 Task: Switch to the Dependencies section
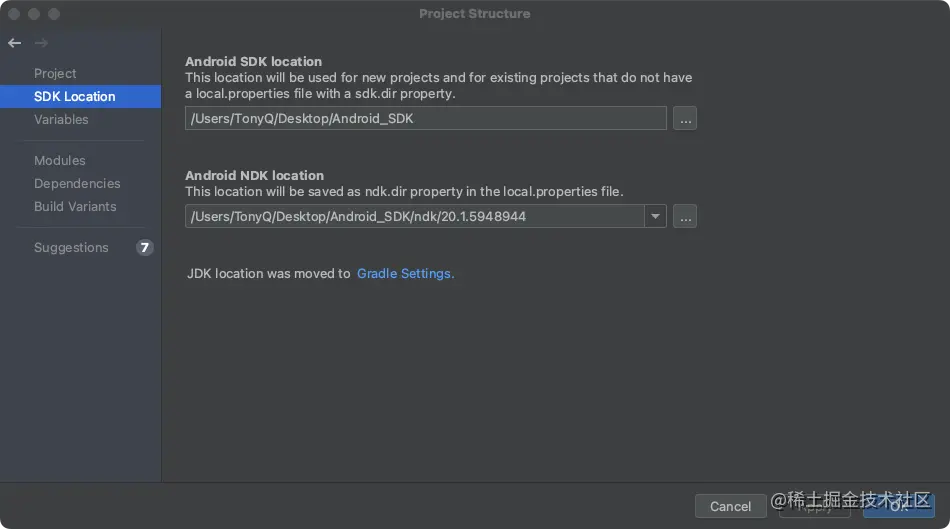coord(77,183)
